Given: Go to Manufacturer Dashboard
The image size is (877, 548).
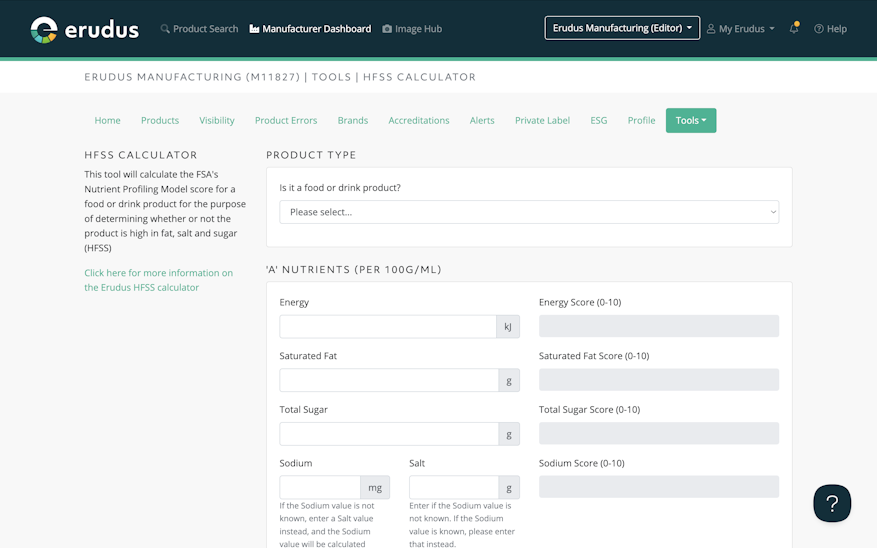Looking at the screenshot, I should tap(310, 29).
